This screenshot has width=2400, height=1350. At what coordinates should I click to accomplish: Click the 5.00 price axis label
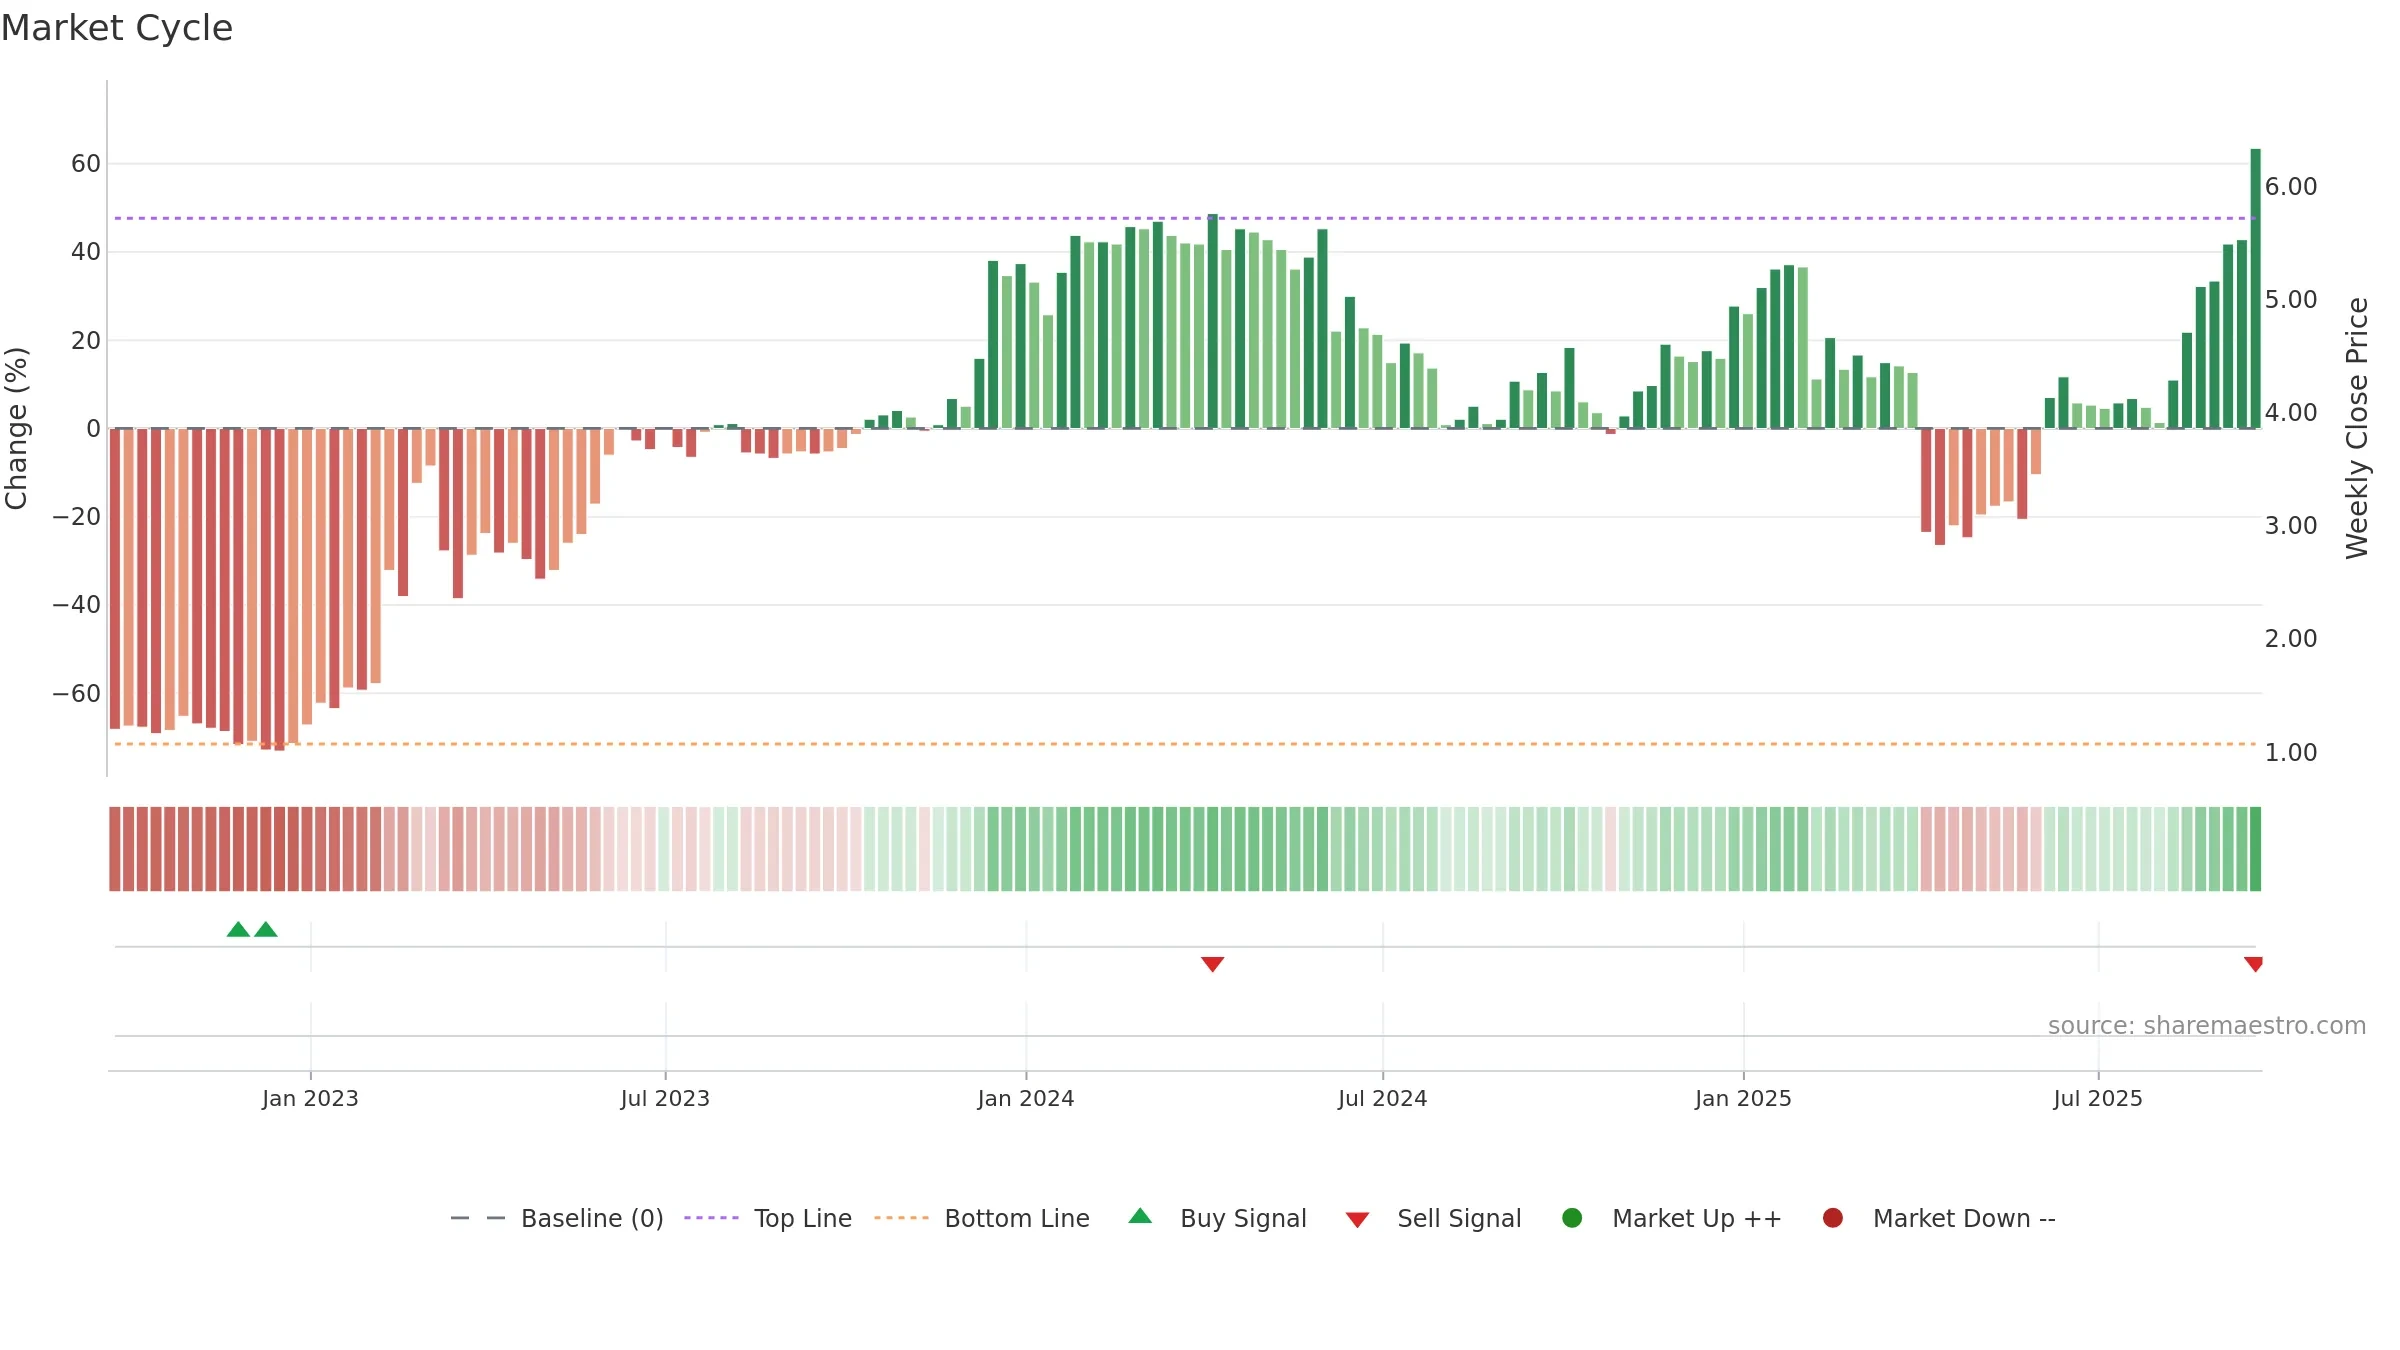pos(2291,300)
